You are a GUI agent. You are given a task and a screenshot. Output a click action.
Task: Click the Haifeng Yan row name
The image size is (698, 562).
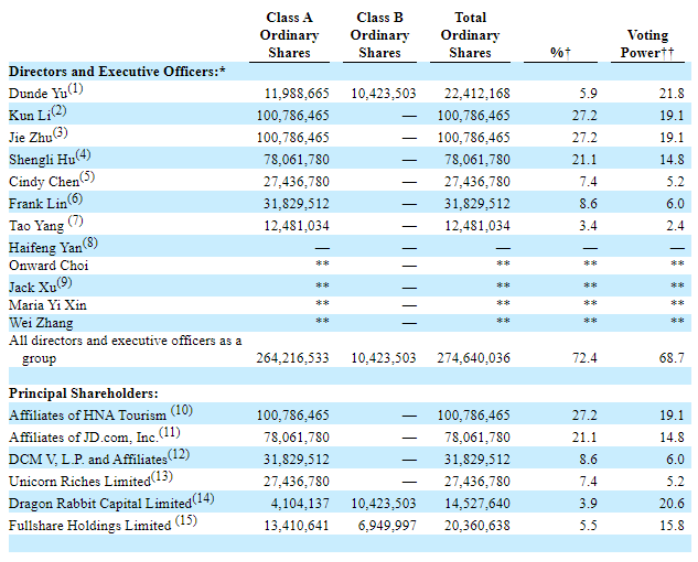pos(53,246)
